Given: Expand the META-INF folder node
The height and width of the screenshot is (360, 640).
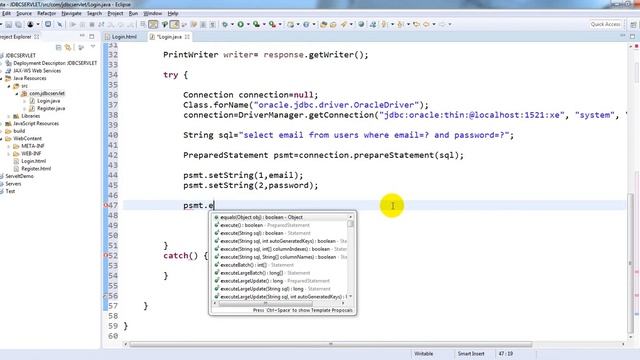Looking at the screenshot, I should click(9, 146).
